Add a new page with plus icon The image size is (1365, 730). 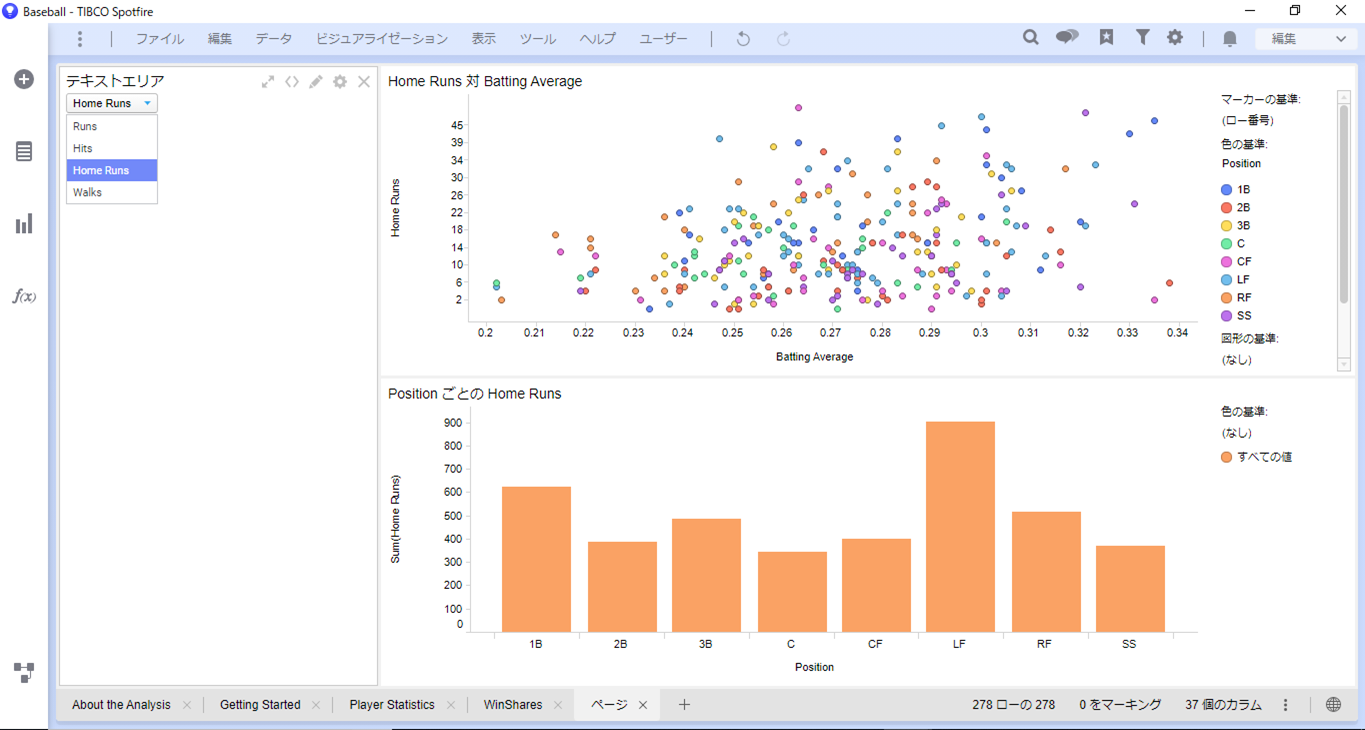[x=684, y=705]
